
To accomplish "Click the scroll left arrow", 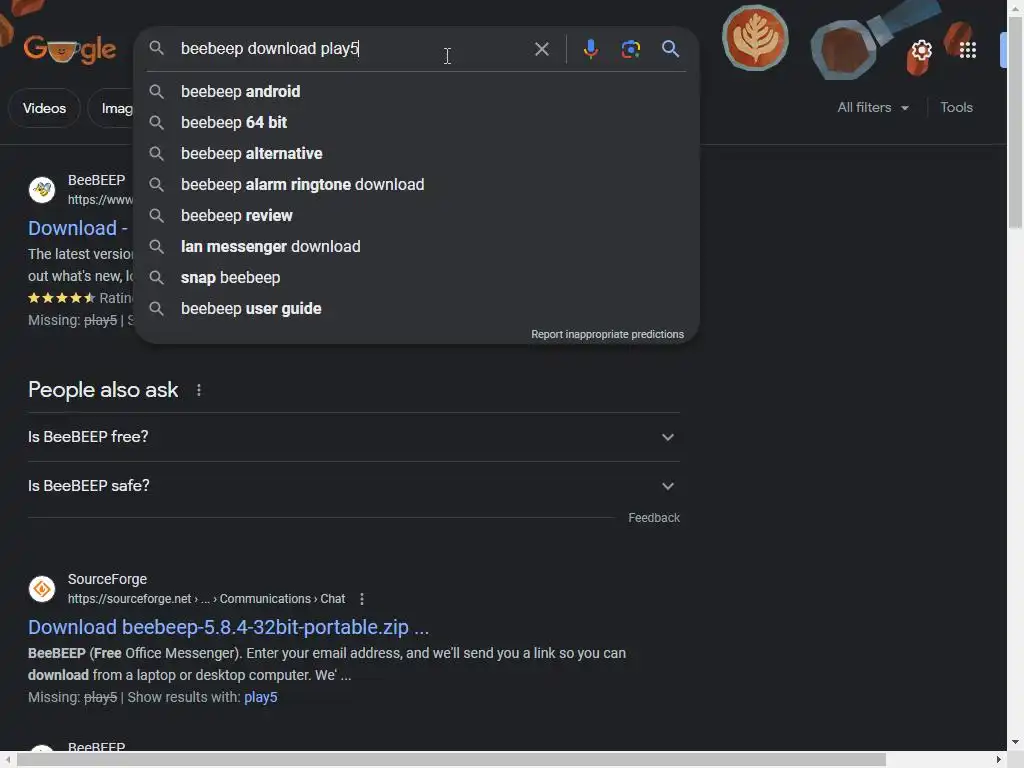I will [7, 760].
